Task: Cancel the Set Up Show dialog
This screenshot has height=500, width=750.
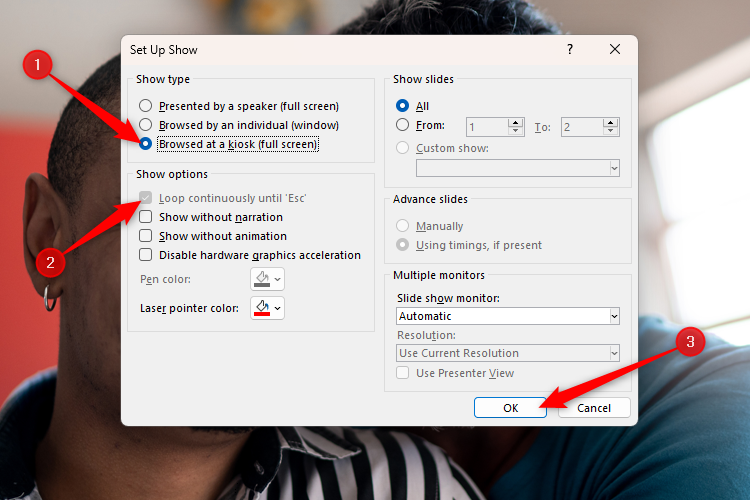Action: tap(594, 408)
